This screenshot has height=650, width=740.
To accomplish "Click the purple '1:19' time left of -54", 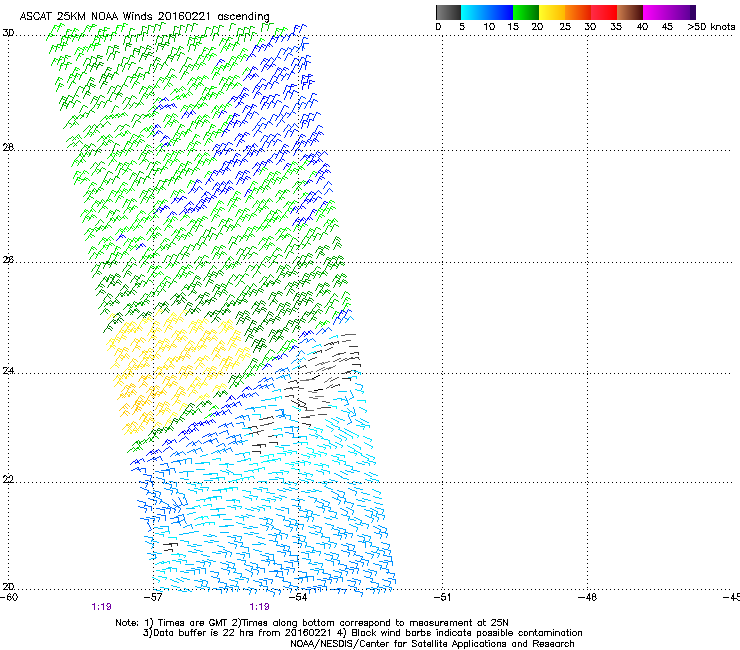I will 260,607.
